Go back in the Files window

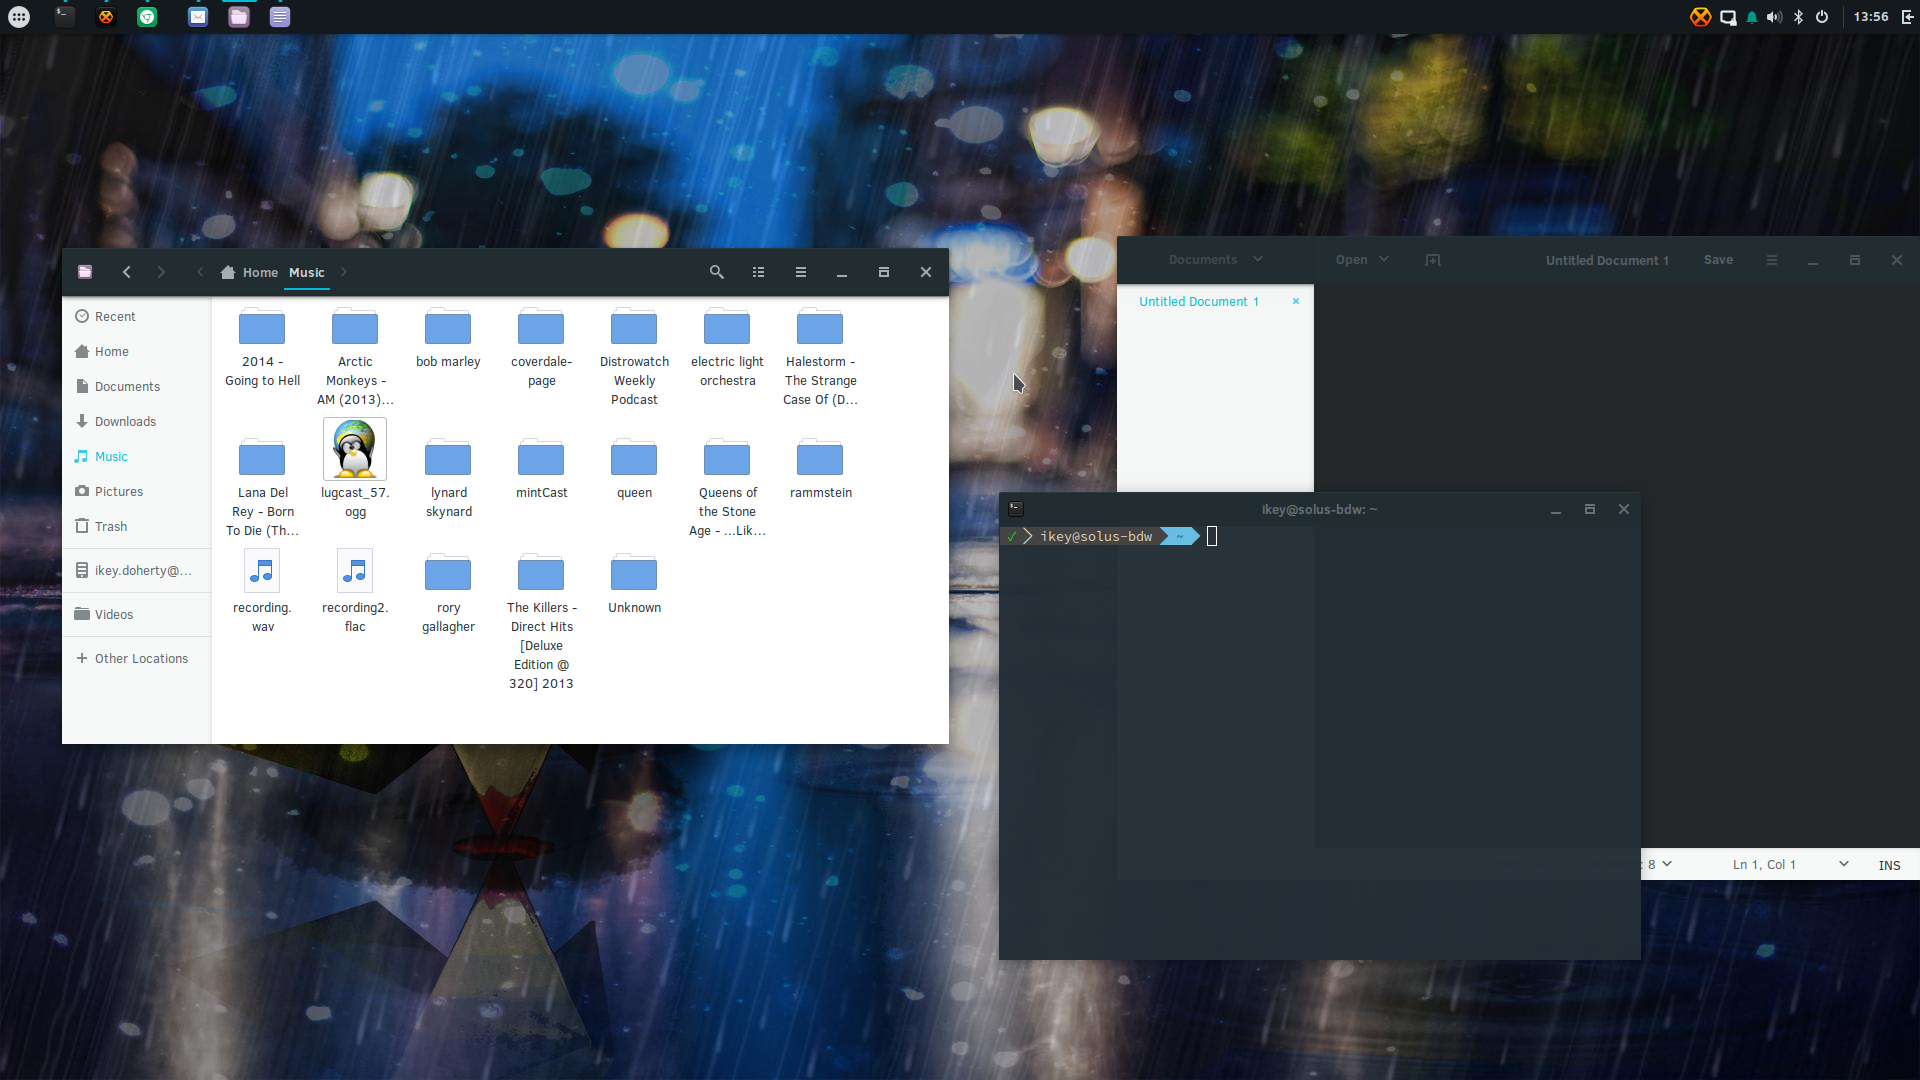click(x=127, y=272)
